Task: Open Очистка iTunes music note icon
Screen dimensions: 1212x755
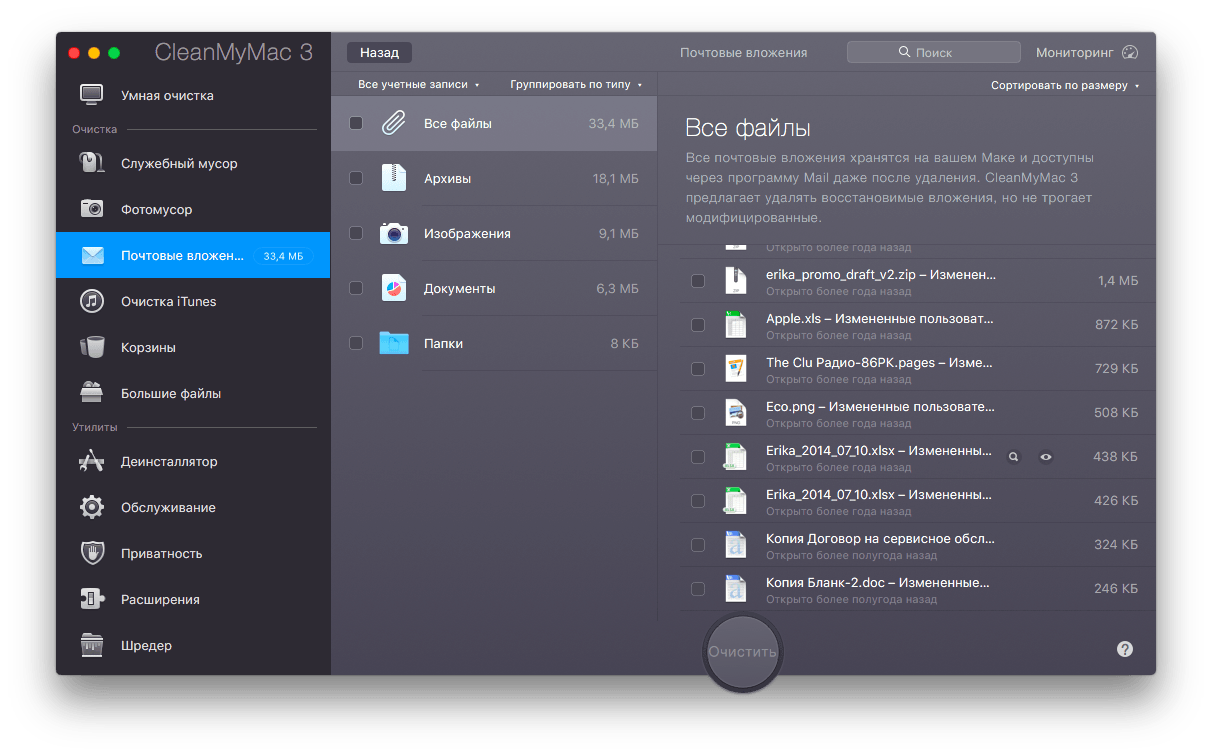Action: 92,301
